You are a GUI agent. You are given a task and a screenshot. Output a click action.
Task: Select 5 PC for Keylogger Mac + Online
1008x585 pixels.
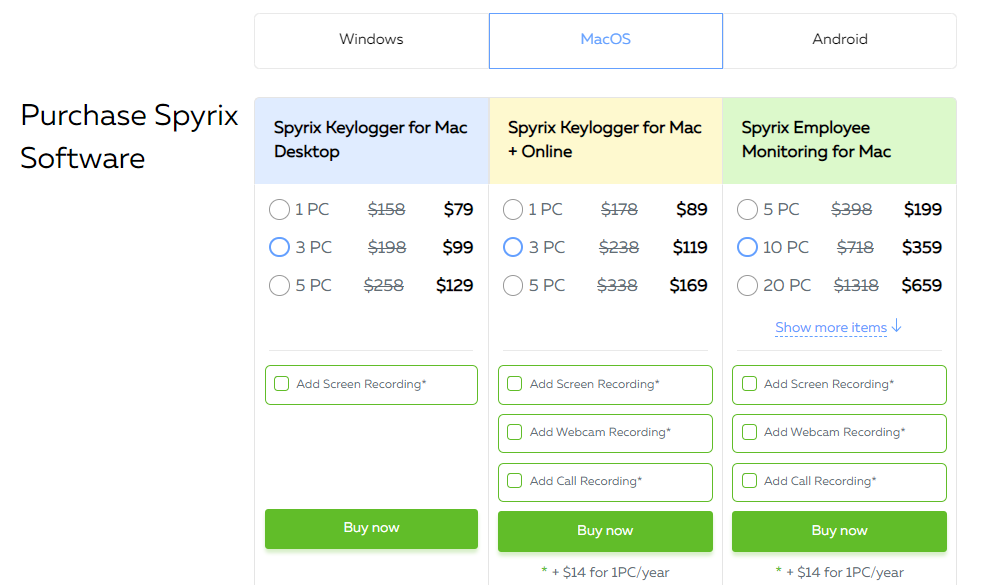[x=513, y=285]
